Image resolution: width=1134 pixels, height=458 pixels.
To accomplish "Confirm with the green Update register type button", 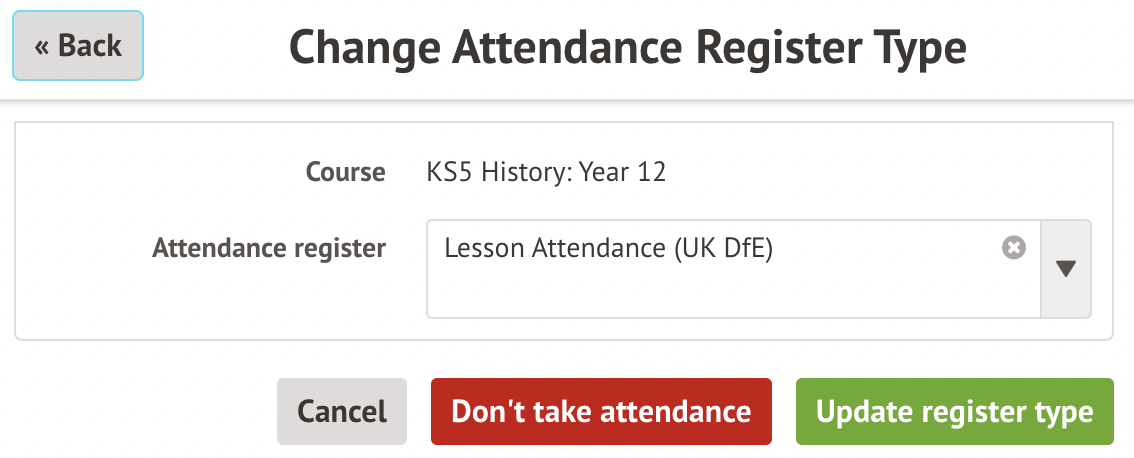I will point(954,411).
